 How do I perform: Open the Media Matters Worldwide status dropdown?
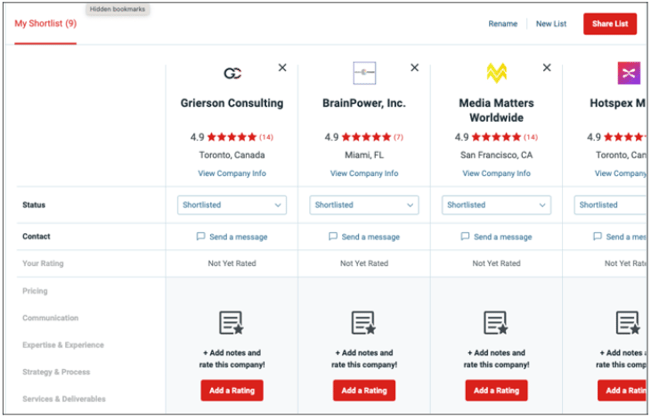tap(496, 205)
